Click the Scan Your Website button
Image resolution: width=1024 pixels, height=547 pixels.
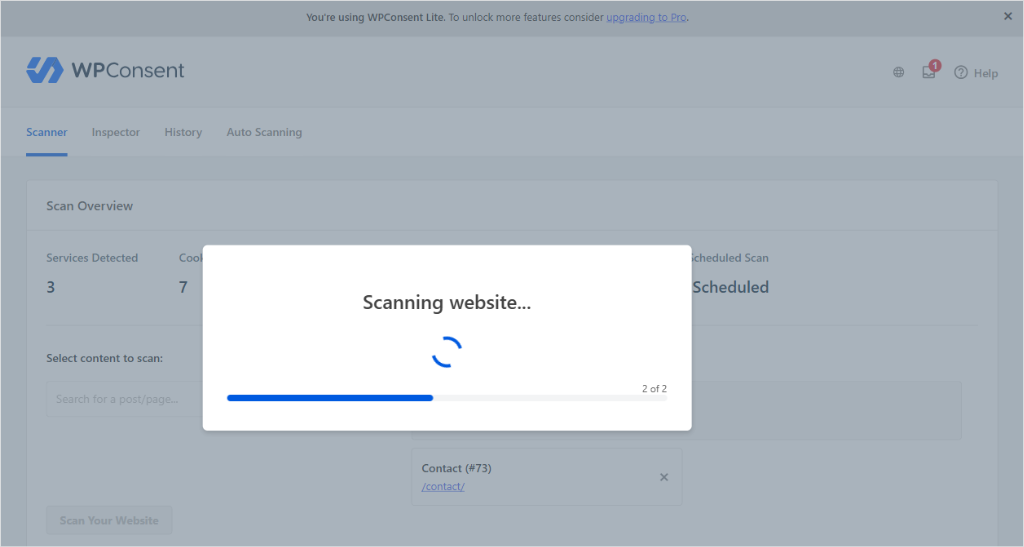(x=109, y=520)
